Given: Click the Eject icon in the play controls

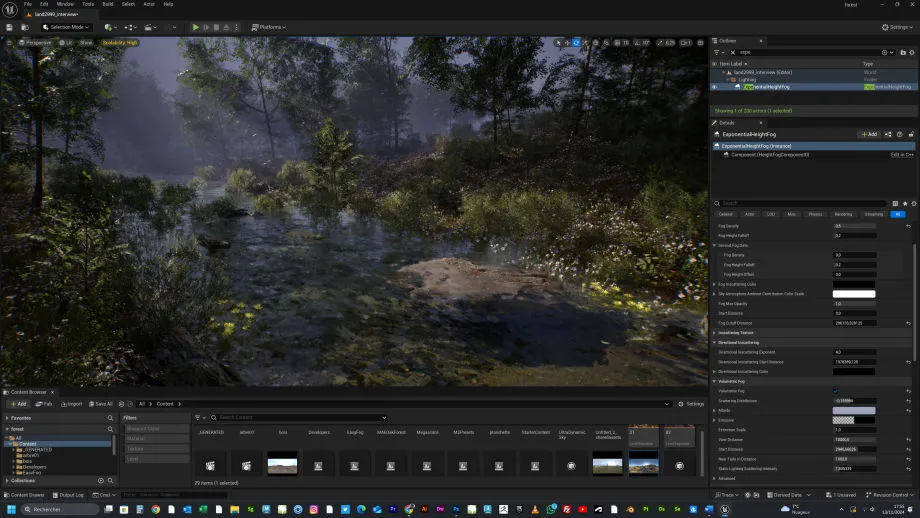Looking at the screenshot, I should (226, 27).
